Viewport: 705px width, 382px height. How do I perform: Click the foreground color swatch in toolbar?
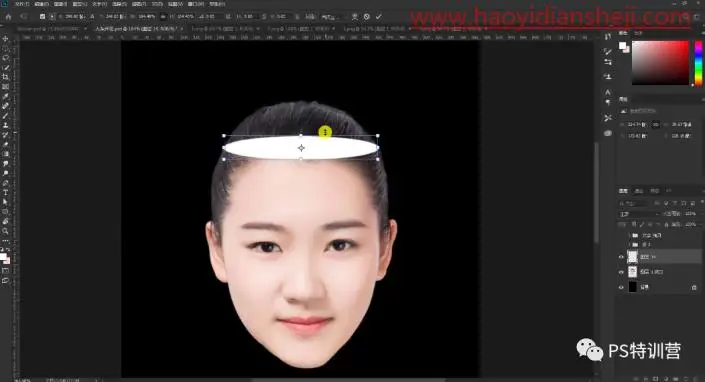coord(3,257)
